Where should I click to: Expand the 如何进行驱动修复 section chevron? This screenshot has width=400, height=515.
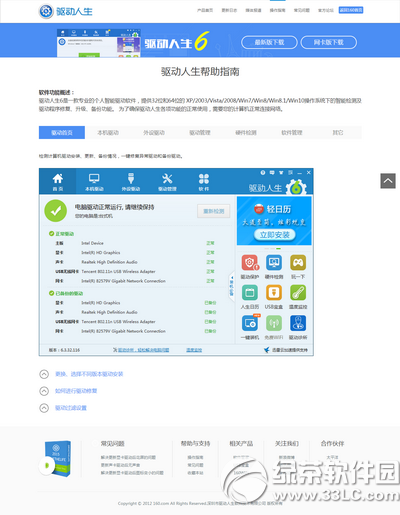[x=44, y=391]
